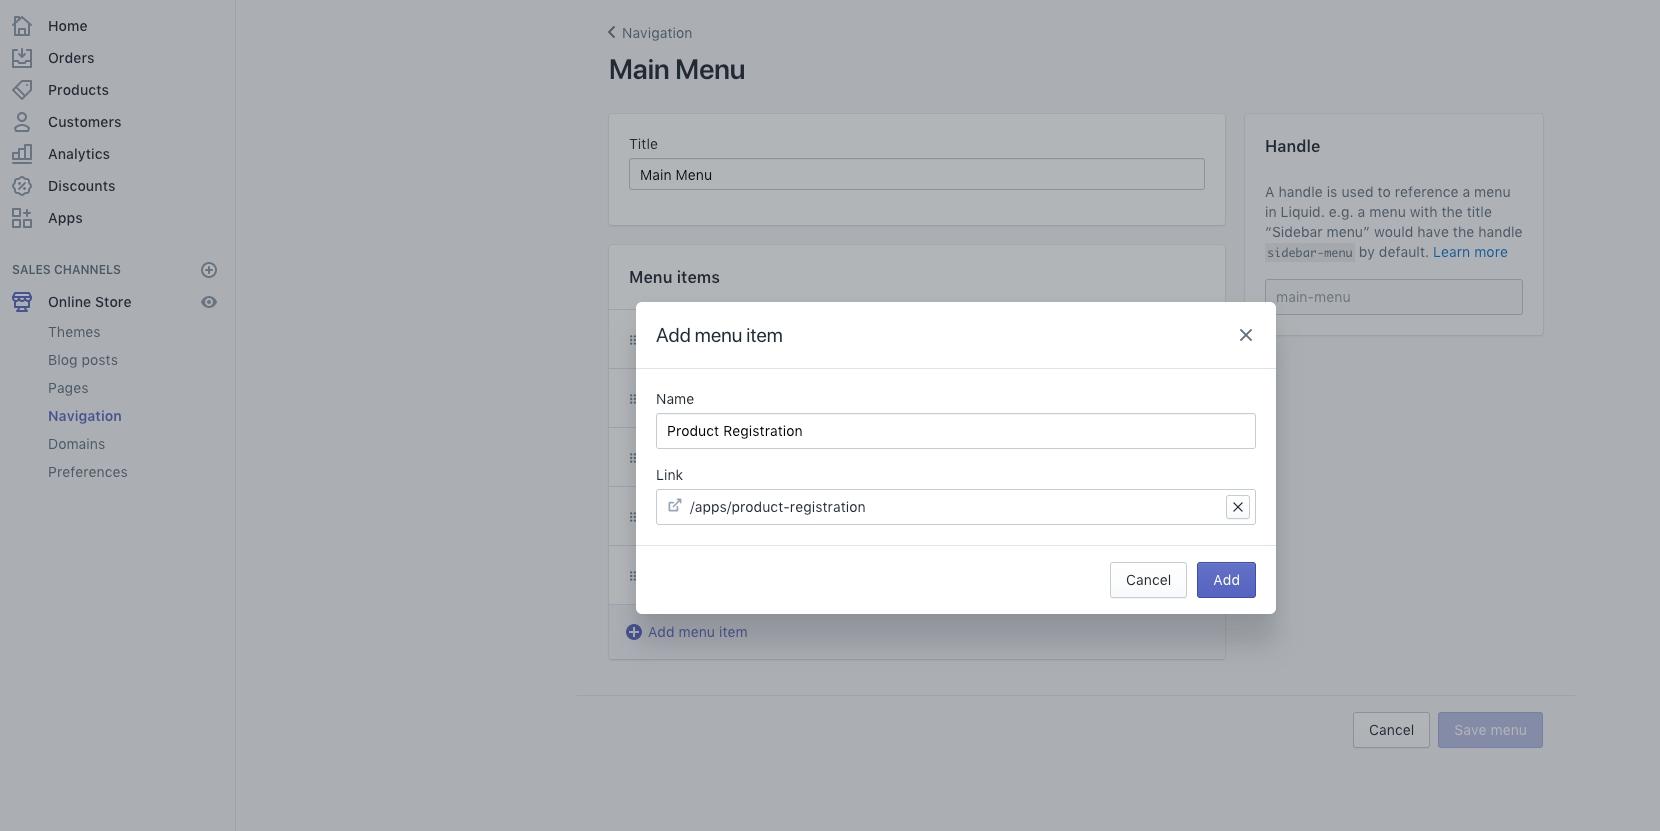Open Themes in the sidebar

click(x=74, y=332)
